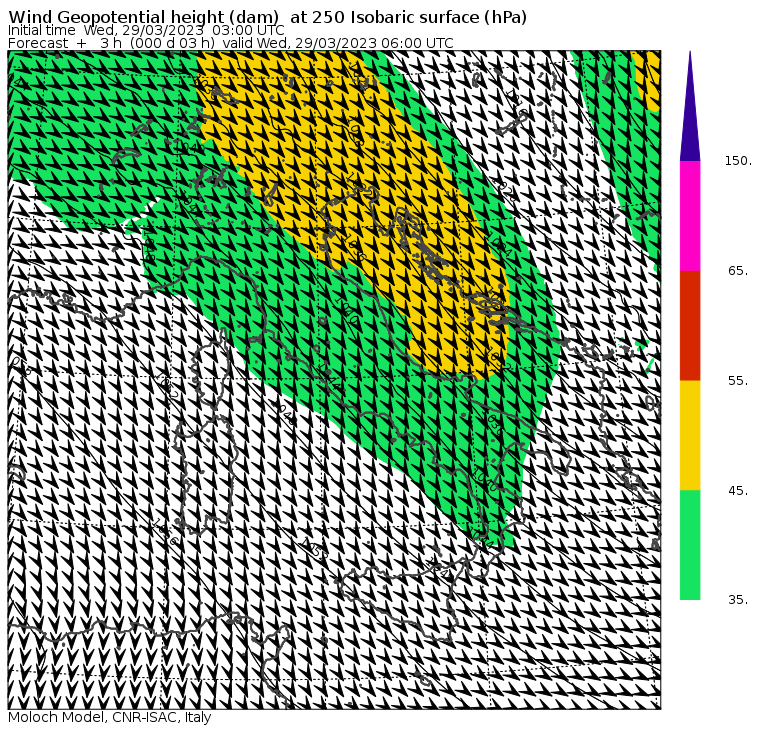This screenshot has width=760, height=731.
Task: Click the legend value '45.'
Action: click(x=739, y=491)
